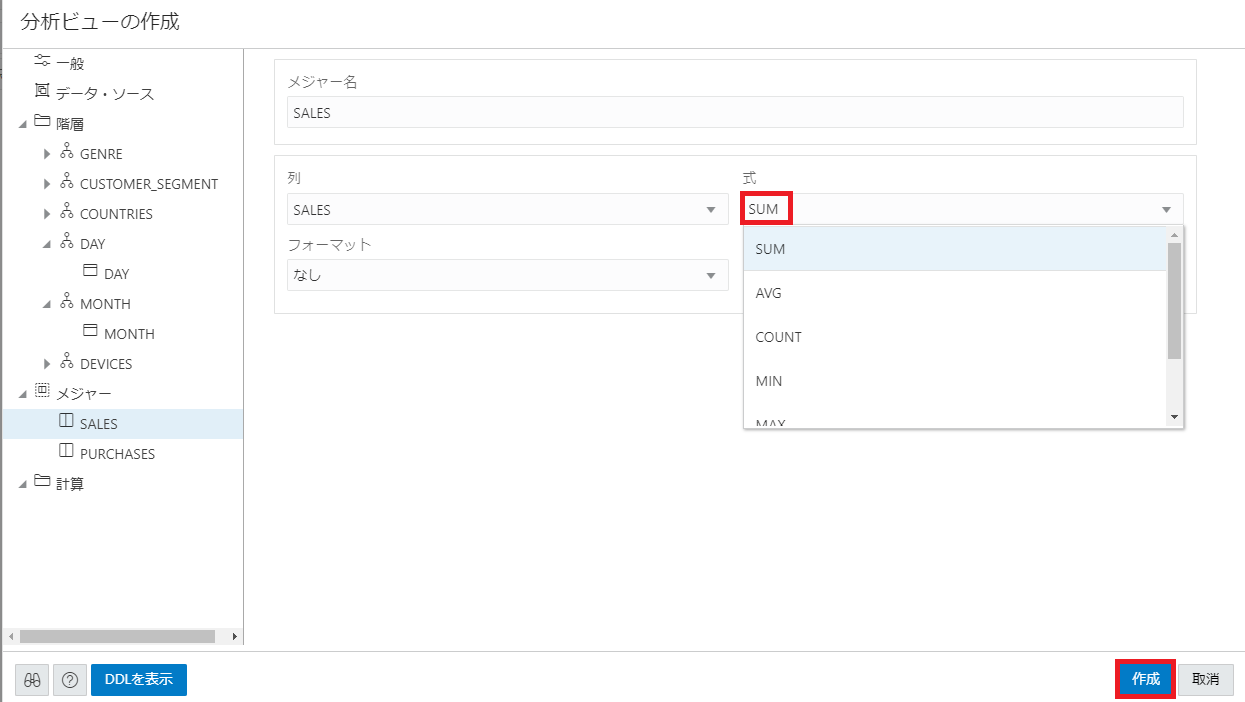1245x702 pixels.
Task: Choose COUNT from the expression list
Action: [x=778, y=337]
